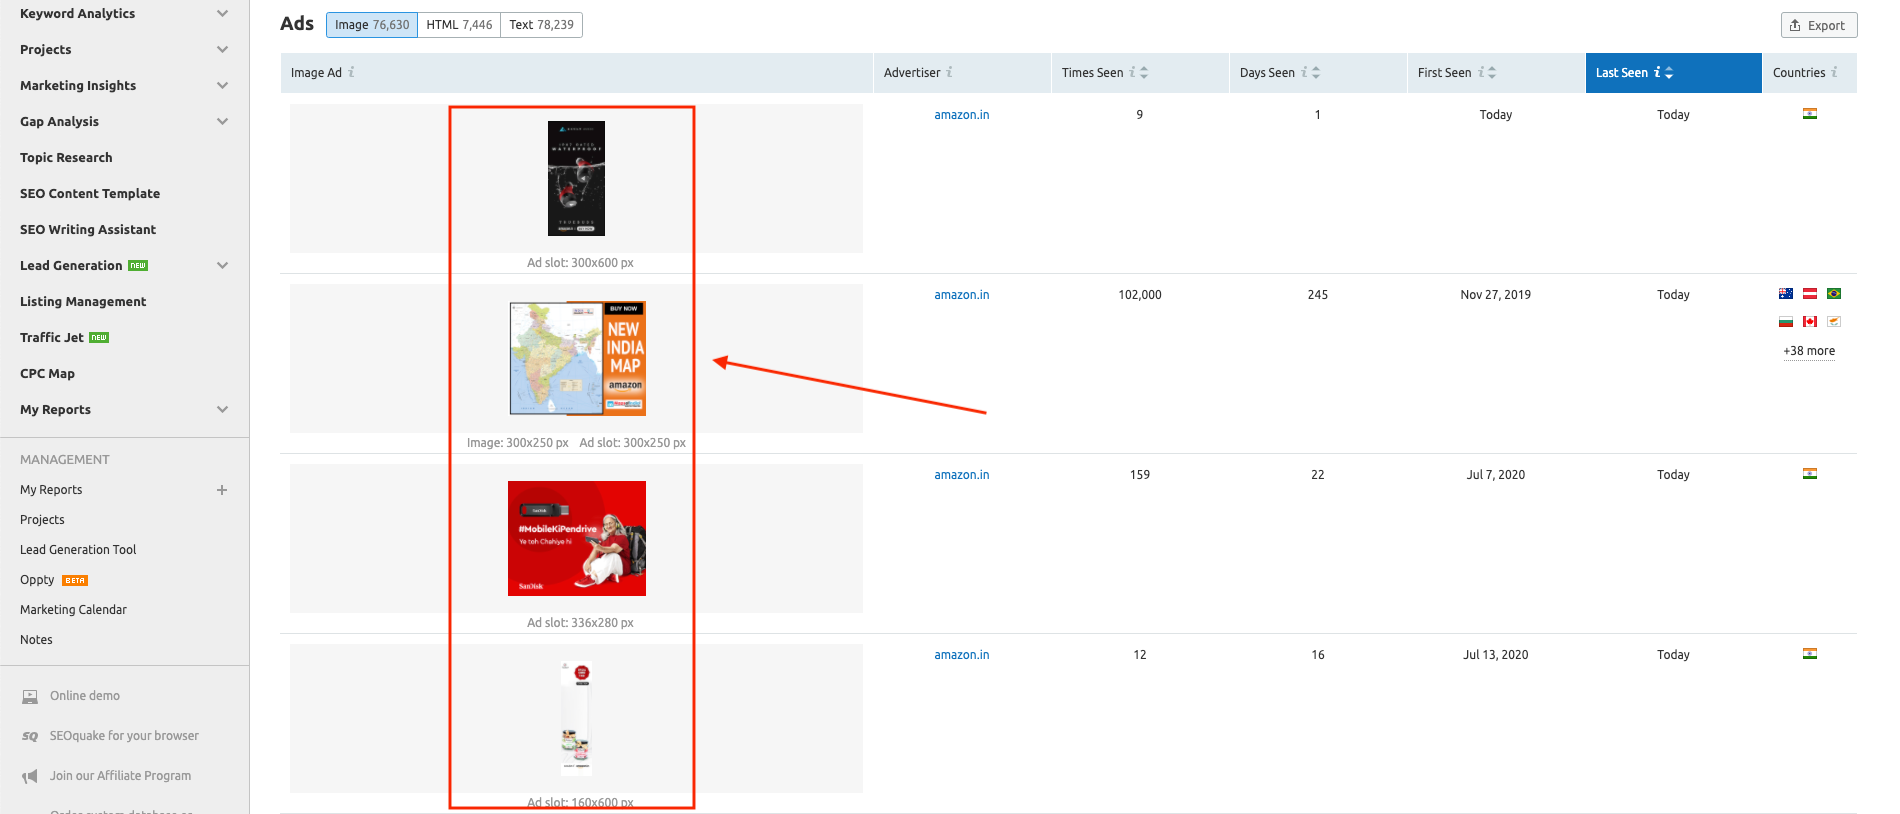Open the tall 160x600 ad thumbnail
The height and width of the screenshot is (814, 1900).
click(576, 718)
